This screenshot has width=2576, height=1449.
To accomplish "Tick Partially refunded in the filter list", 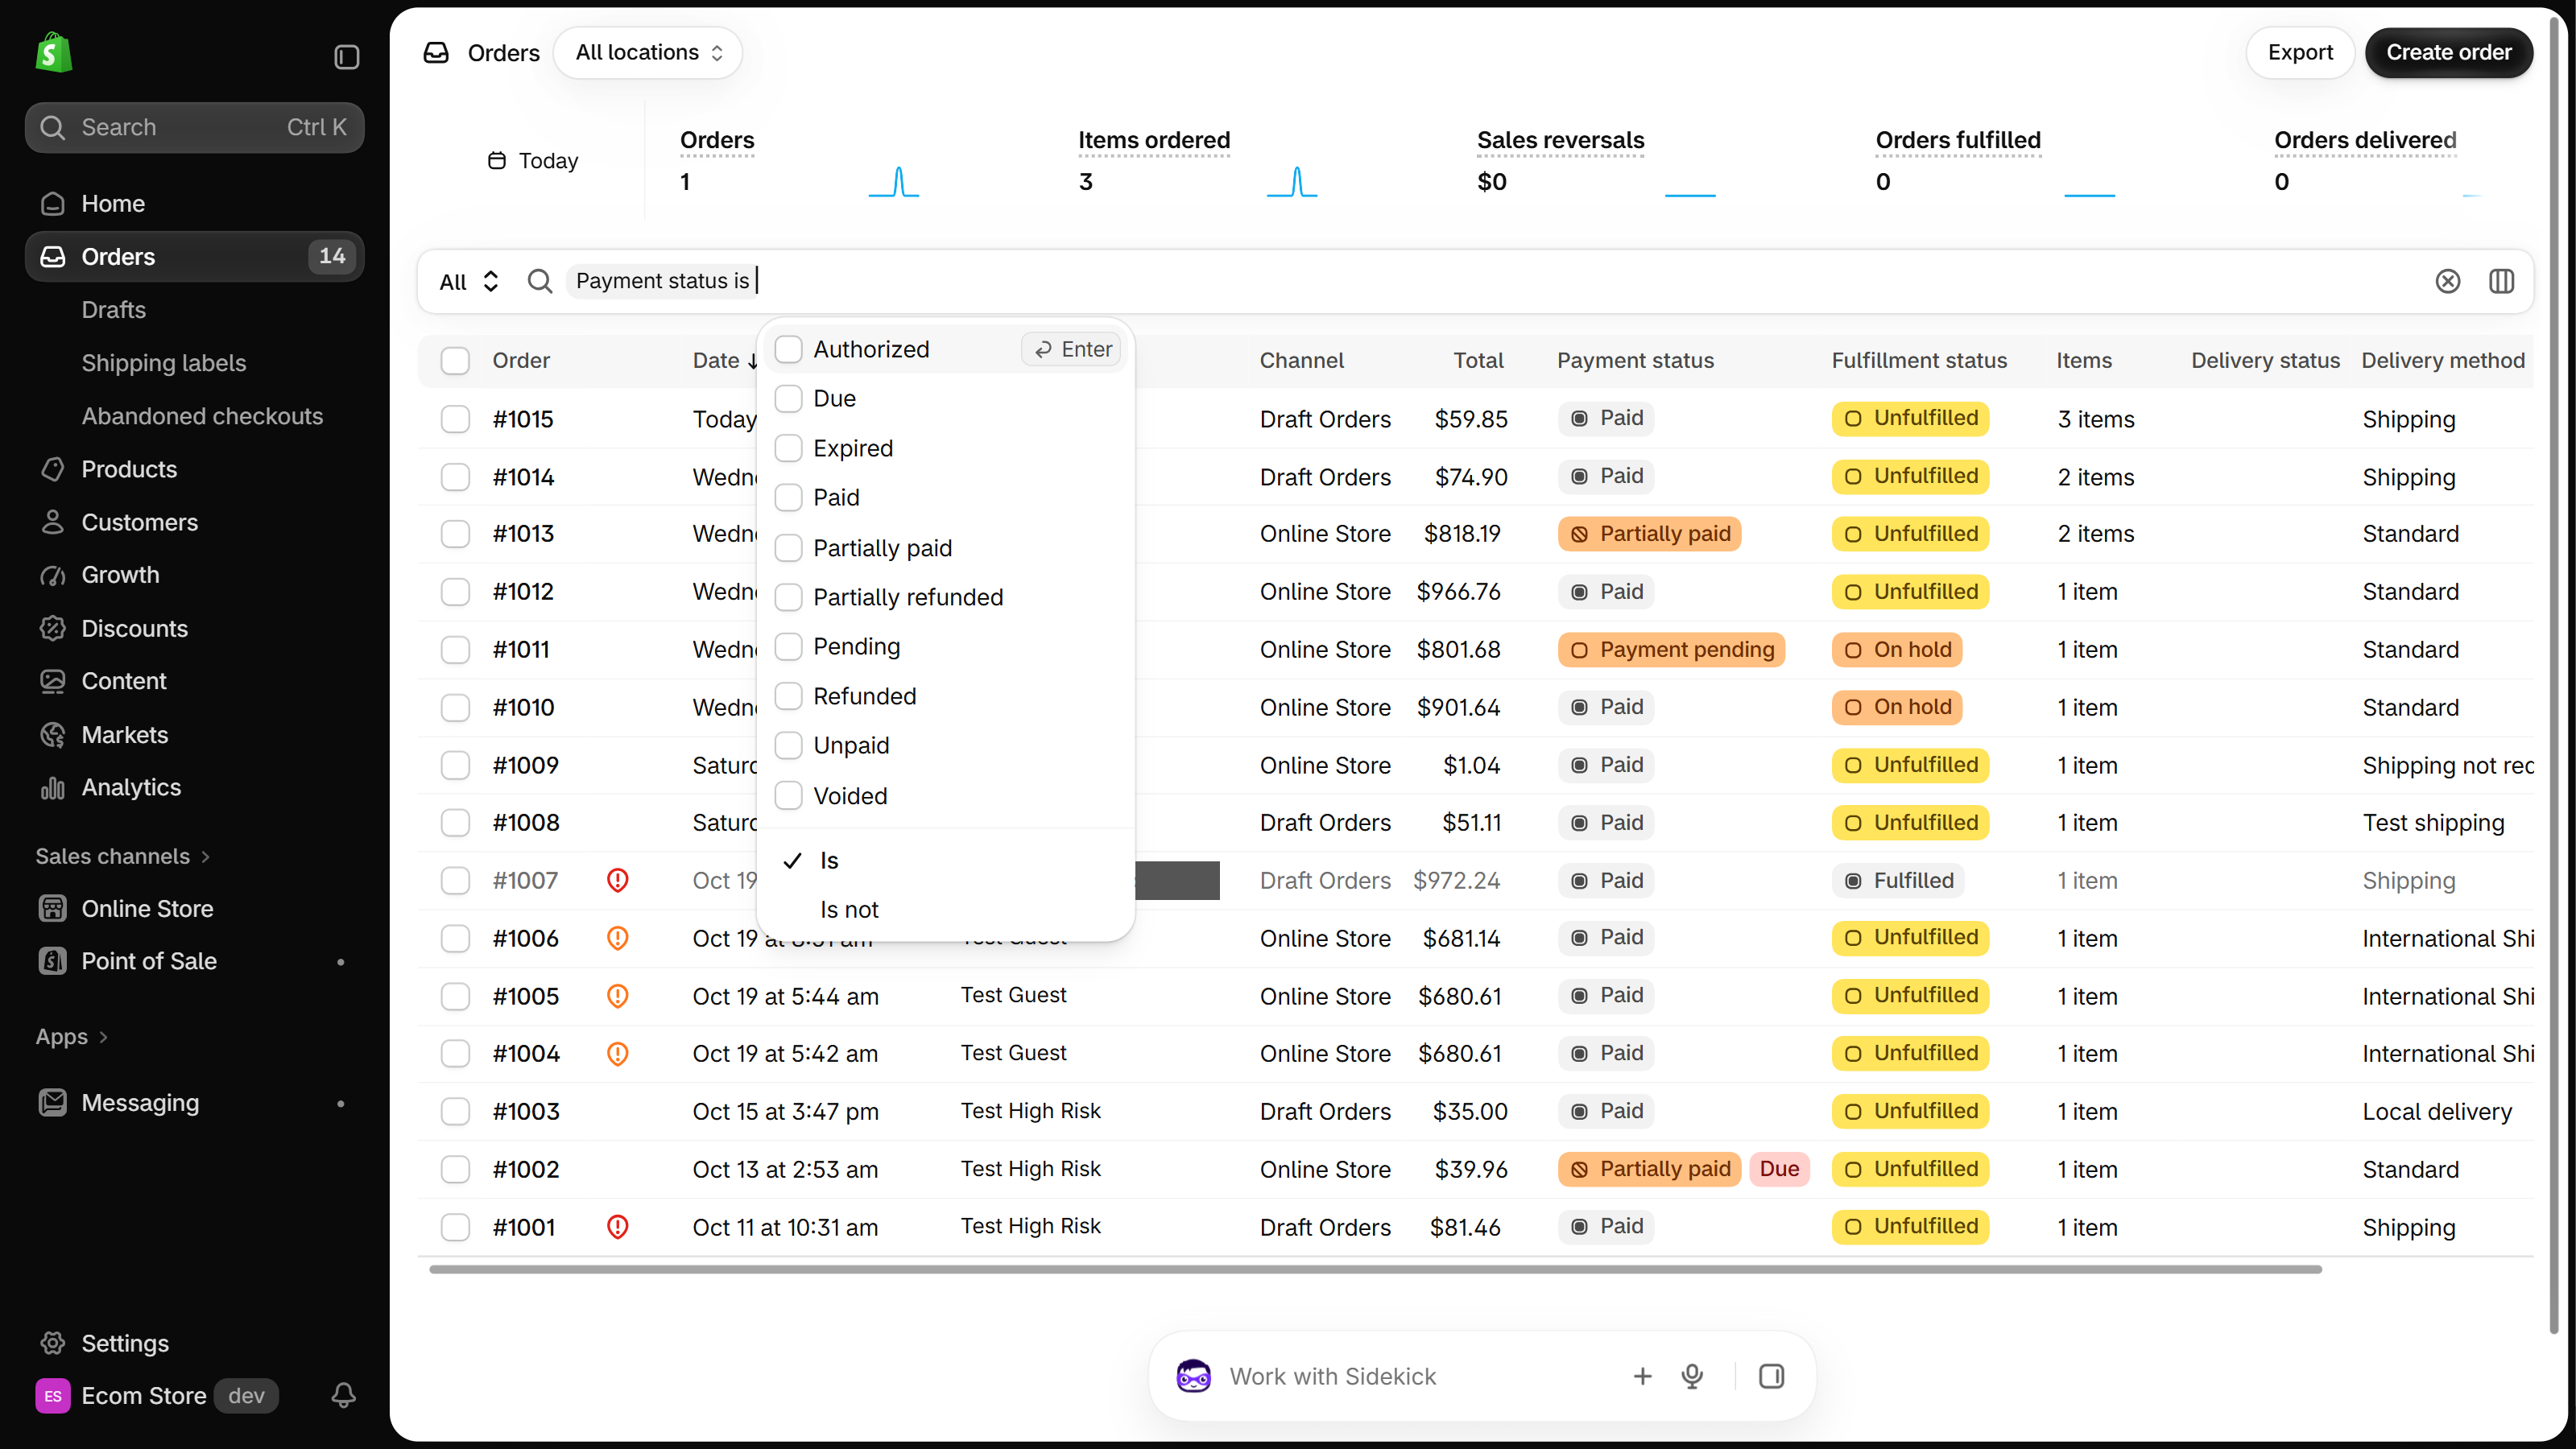I will click(x=788, y=597).
